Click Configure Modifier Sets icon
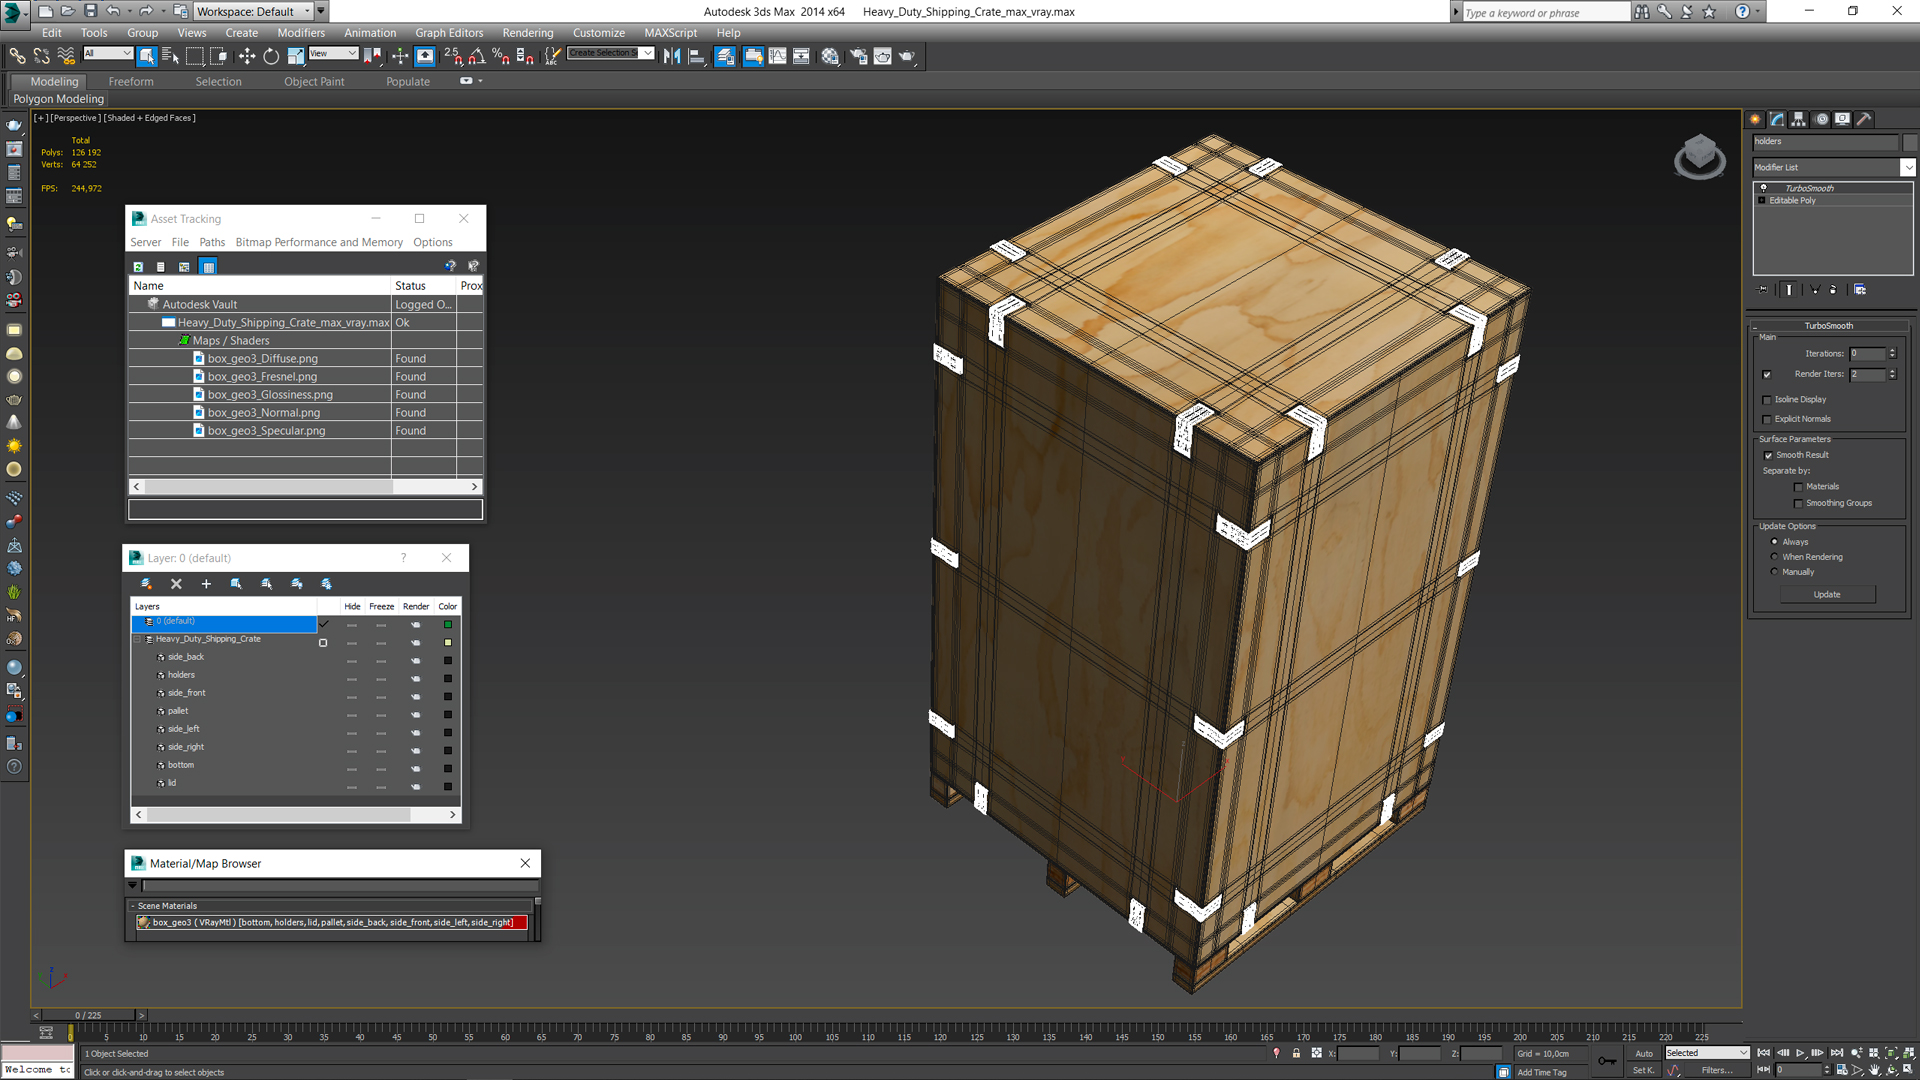The image size is (1920, 1080). tap(1860, 289)
